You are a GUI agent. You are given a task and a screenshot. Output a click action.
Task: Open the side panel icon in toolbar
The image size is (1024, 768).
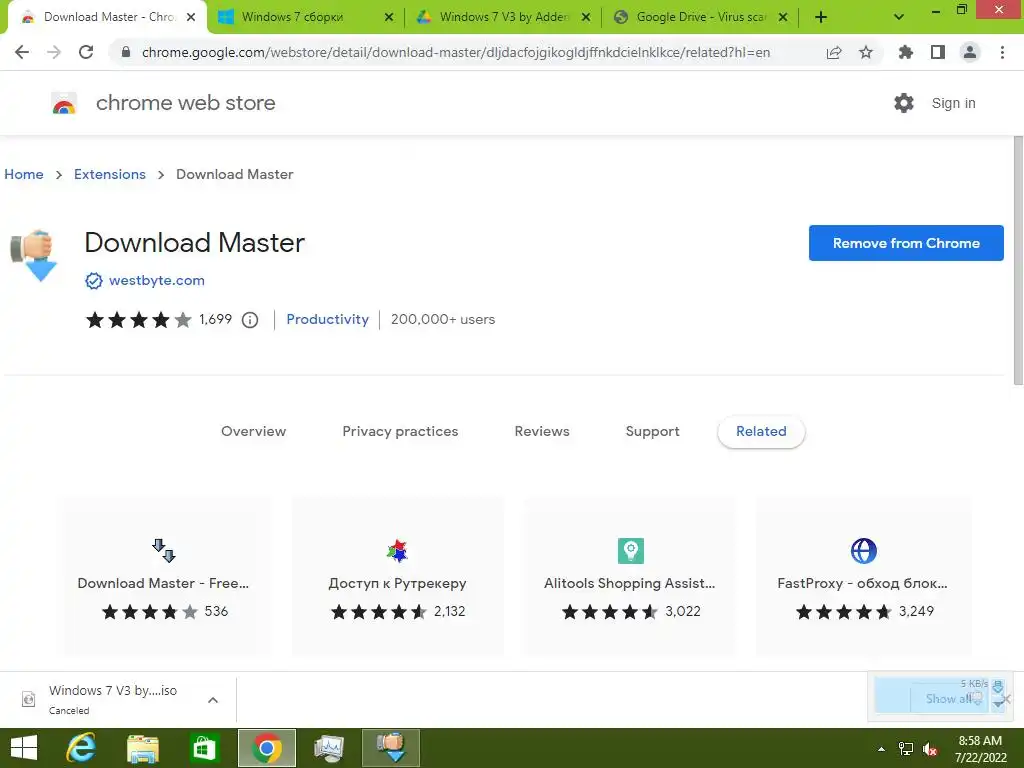pyautogui.click(x=938, y=52)
